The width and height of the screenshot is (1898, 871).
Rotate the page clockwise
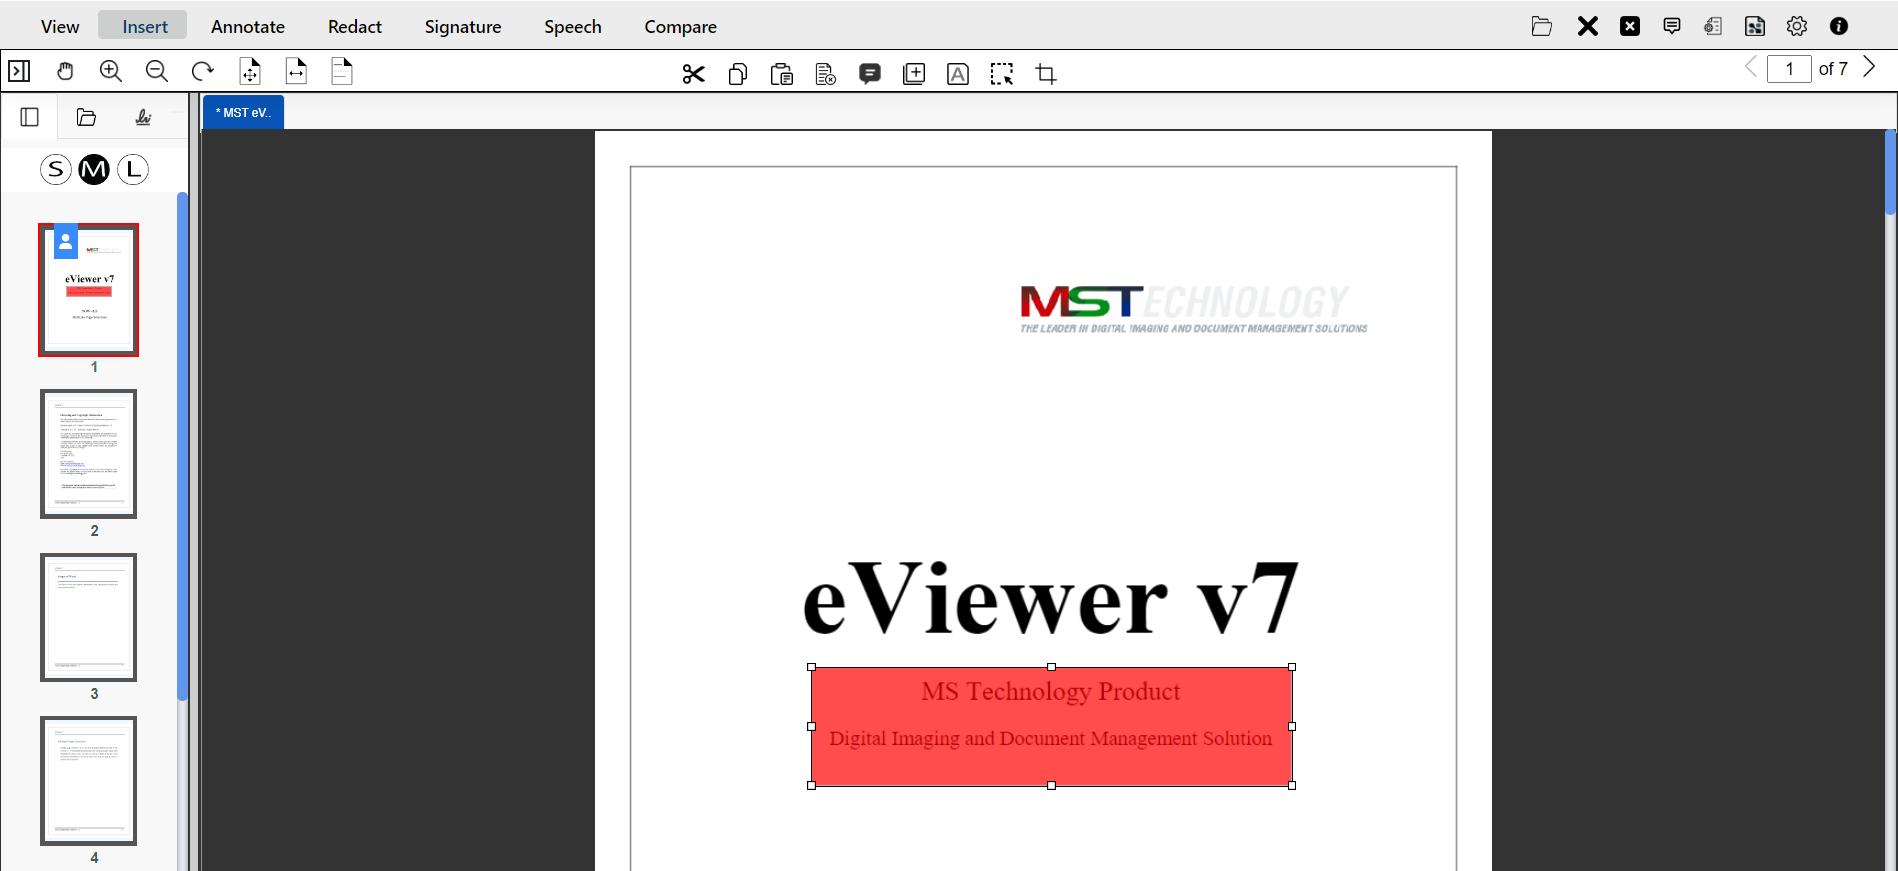[x=203, y=71]
